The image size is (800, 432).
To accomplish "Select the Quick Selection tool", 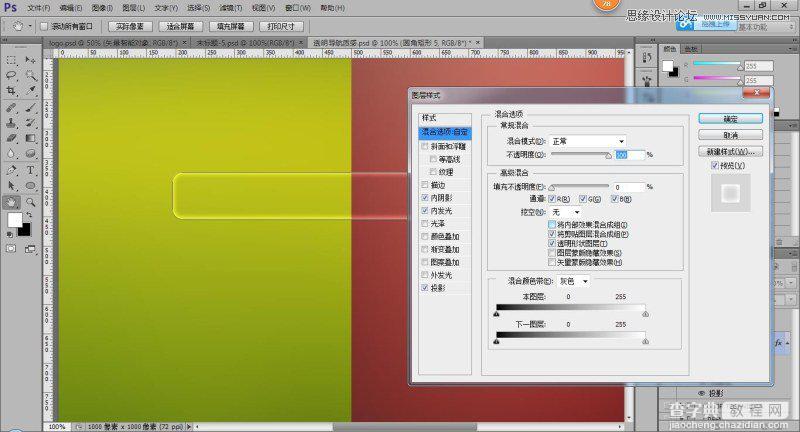I will (x=31, y=75).
